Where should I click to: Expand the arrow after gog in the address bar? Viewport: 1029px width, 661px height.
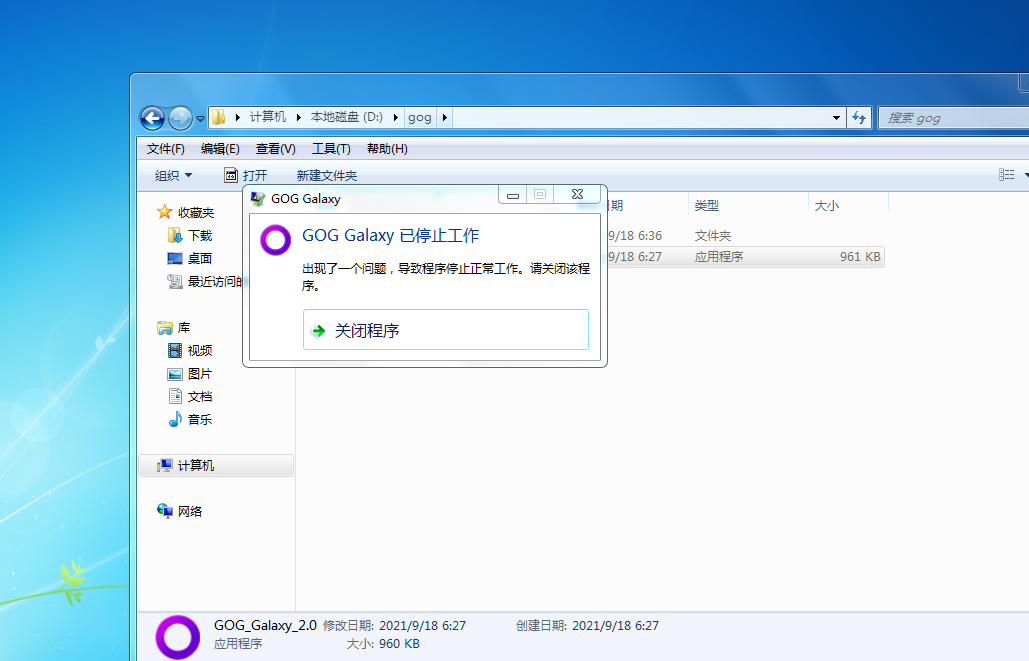pyautogui.click(x=445, y=117)
